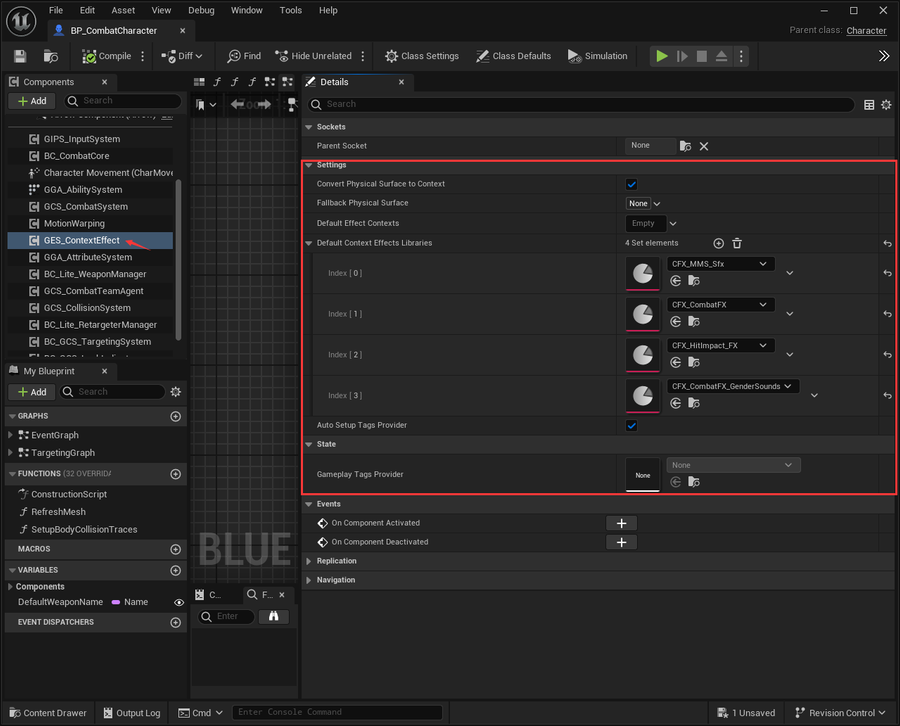Toggle Convert Physical Surface to Context checkbox

coord(631,184)
